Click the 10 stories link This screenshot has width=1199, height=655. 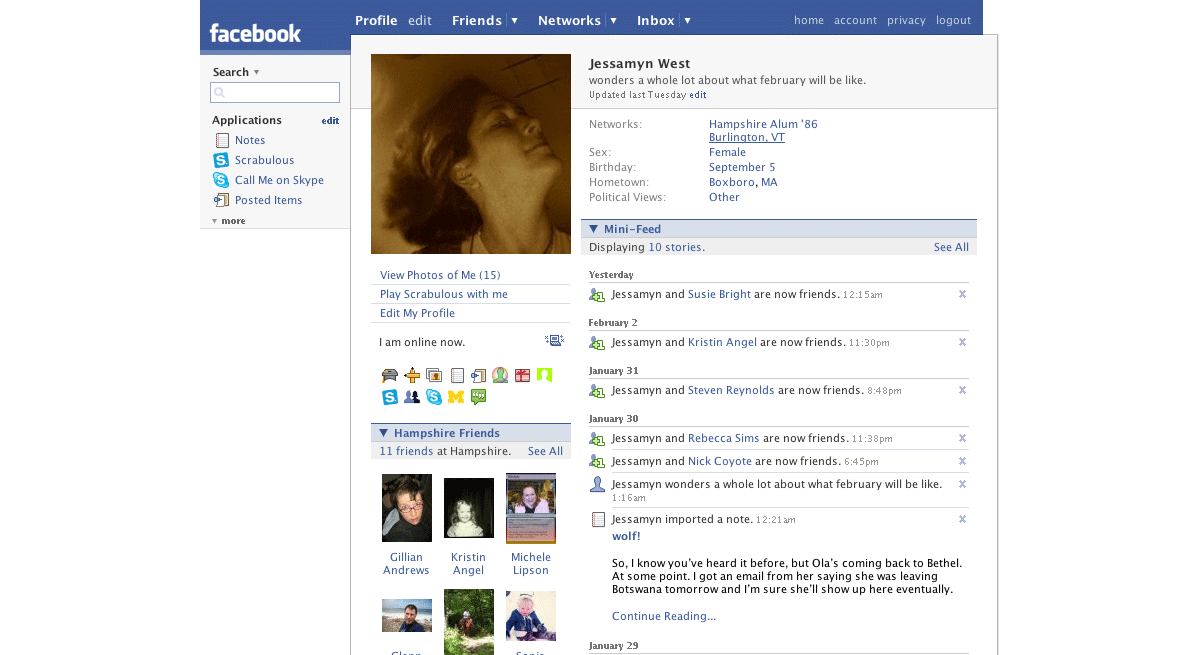click(675, 247)
